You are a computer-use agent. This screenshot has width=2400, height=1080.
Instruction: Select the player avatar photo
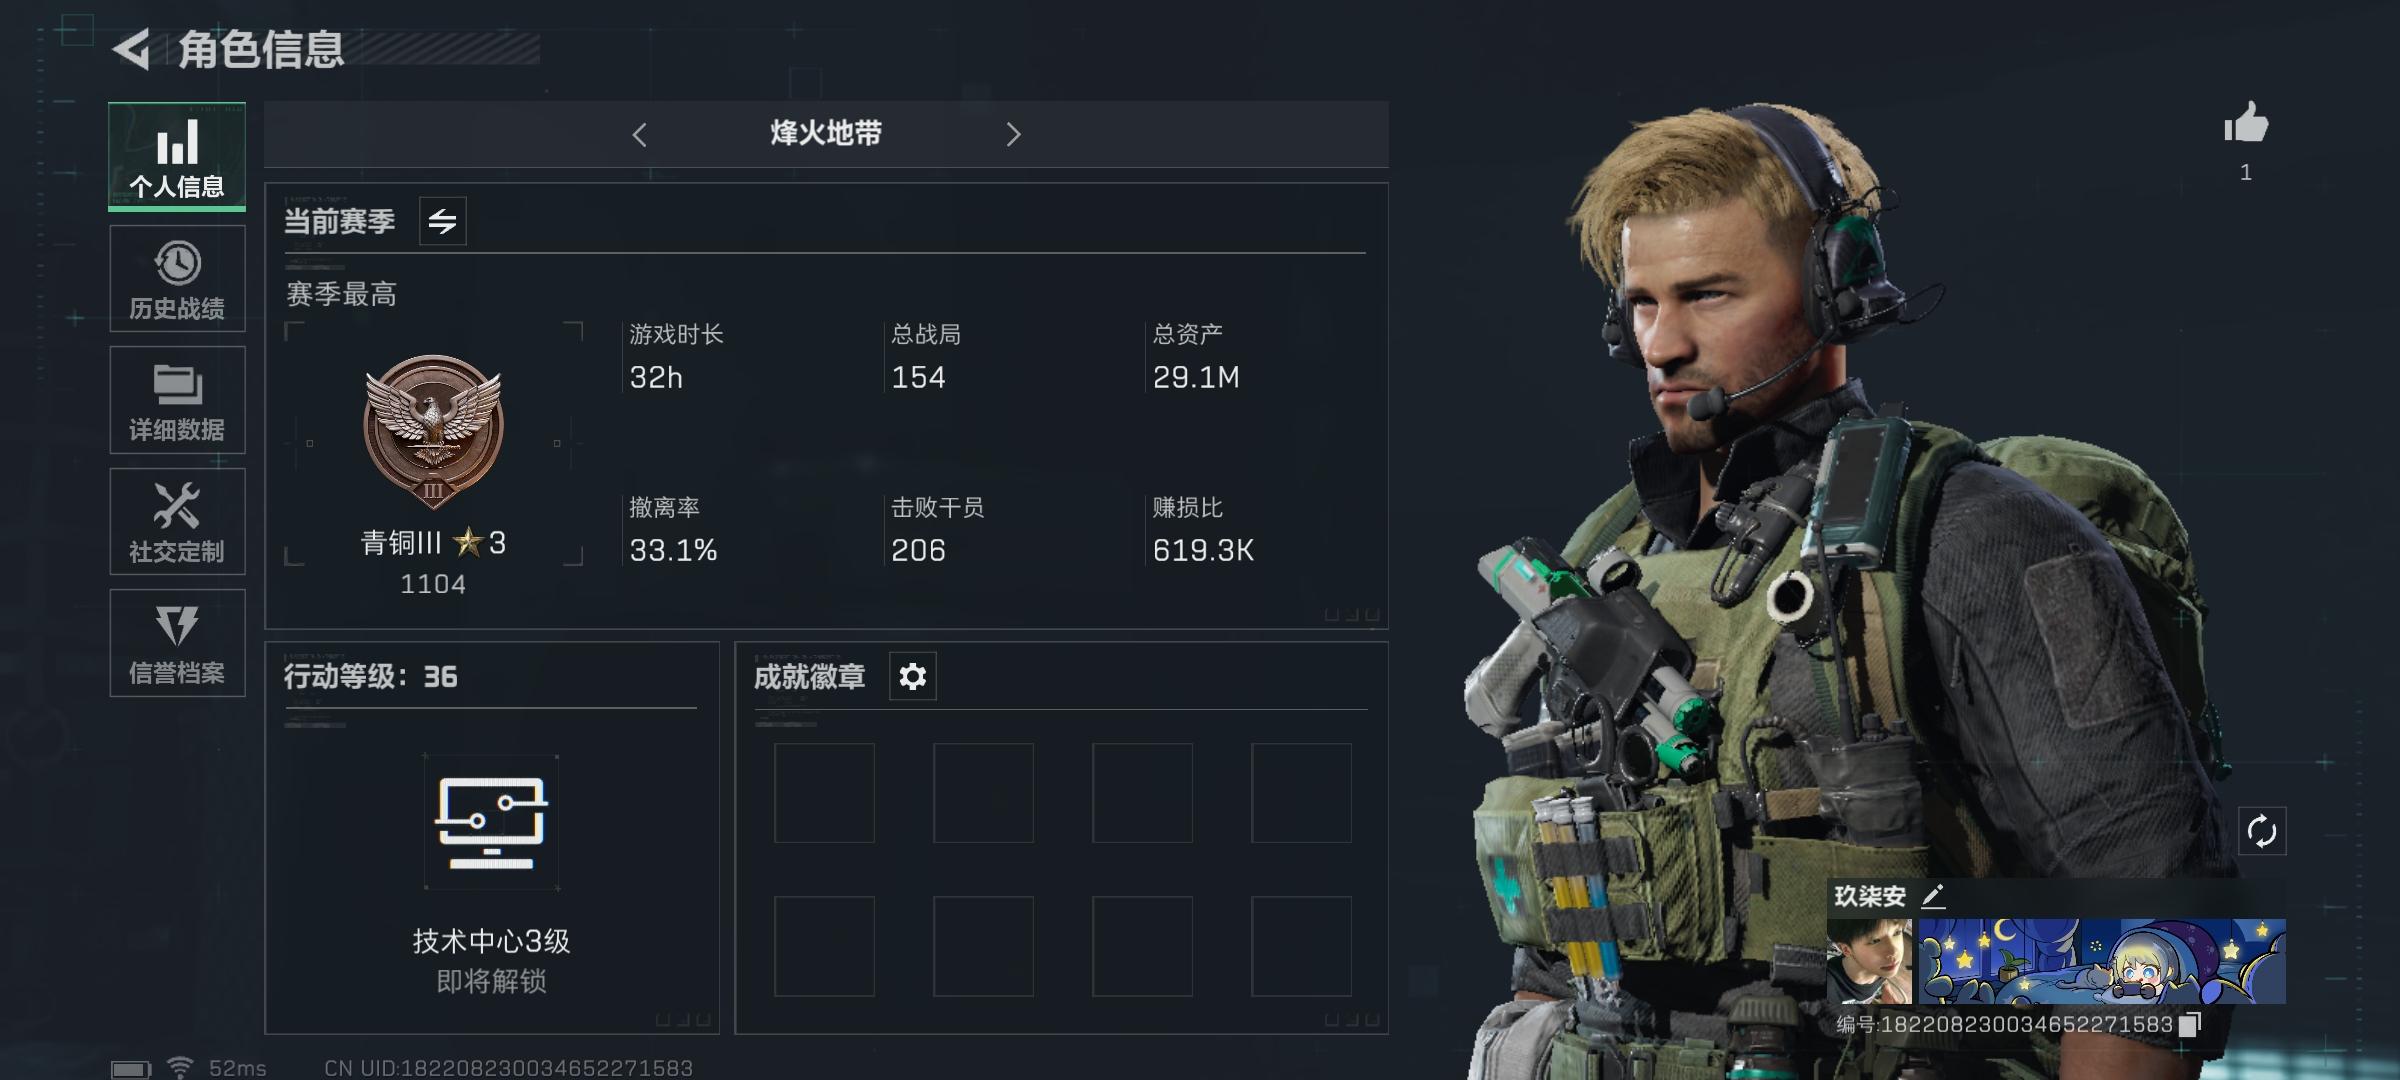point(1869,962)
